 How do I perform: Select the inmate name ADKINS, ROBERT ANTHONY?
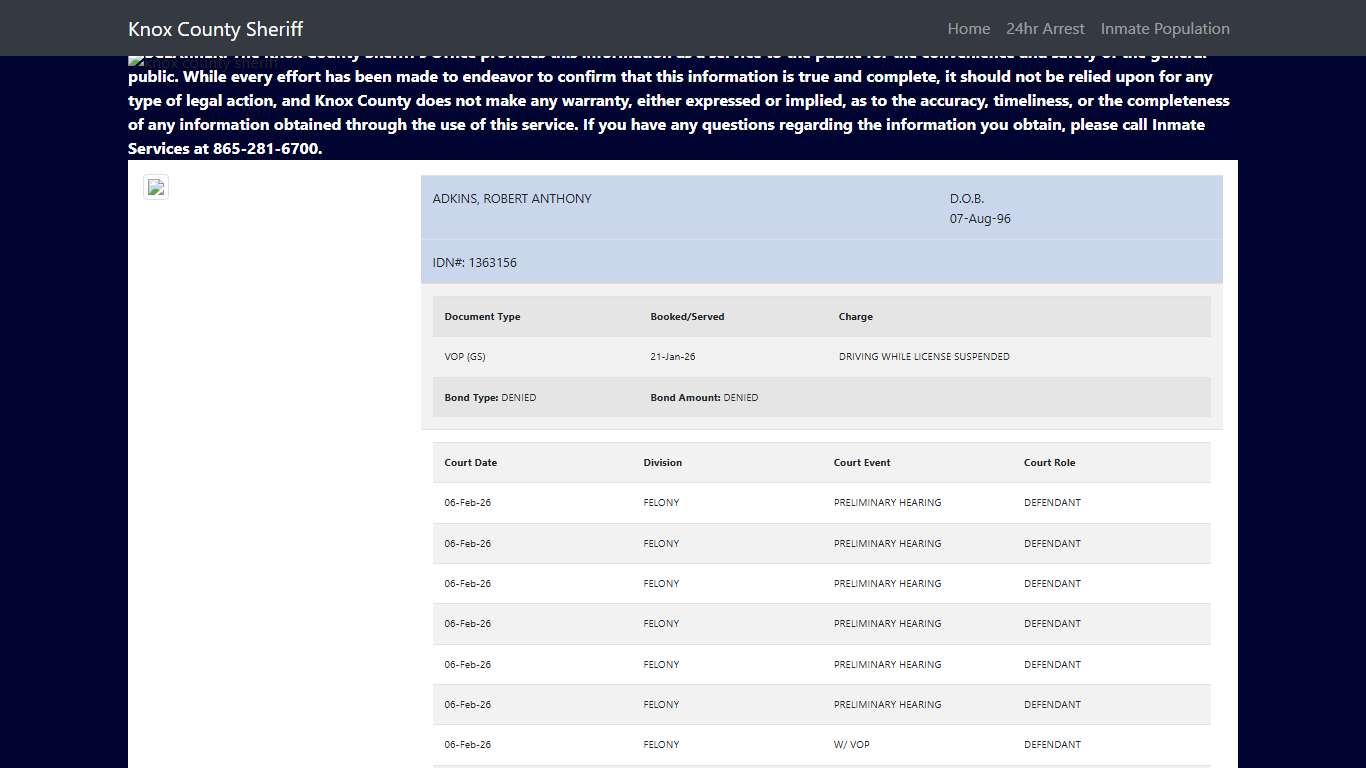(512, 198)
